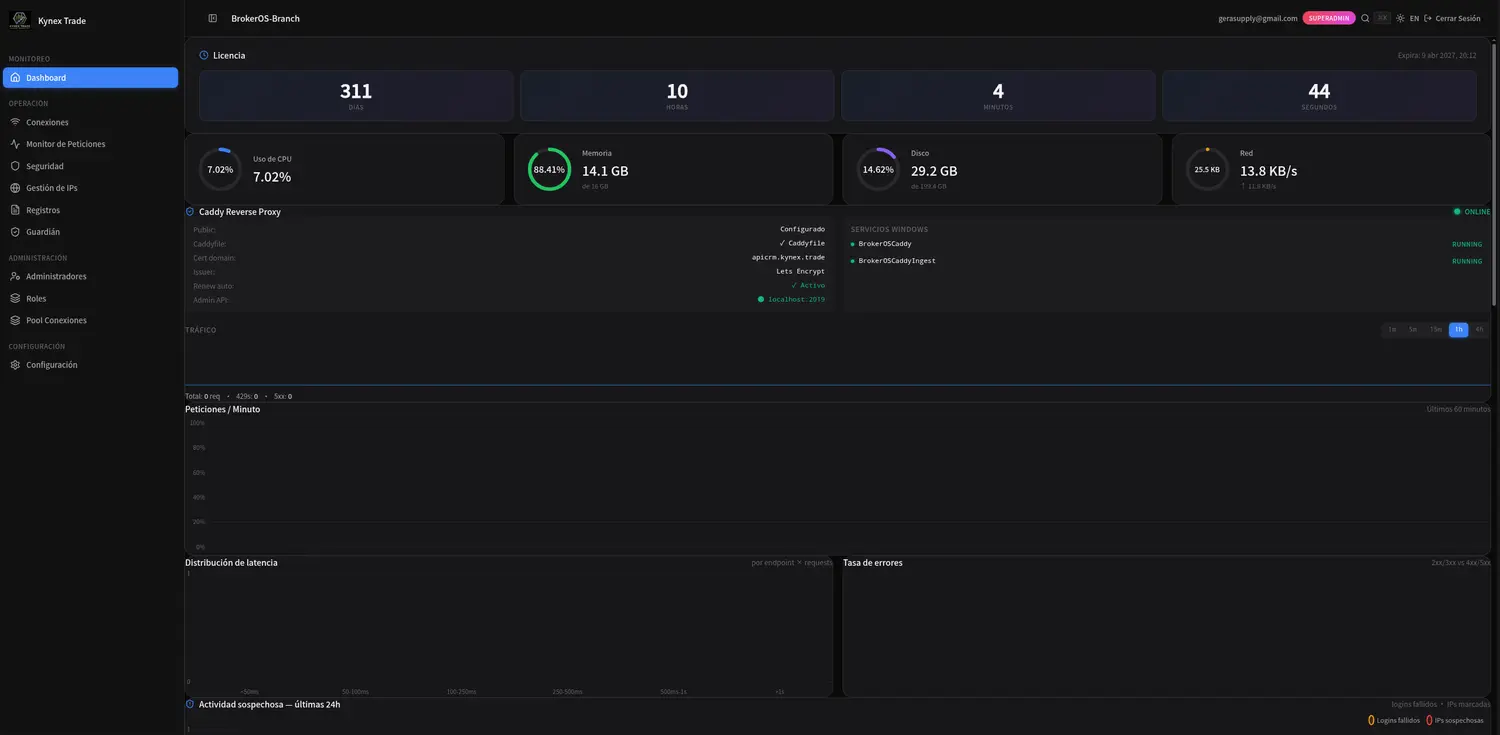Click the Distribución de latencia heading
This screenshot has height=735, width=1500.
pyautogui.click(x=231, y=563)
